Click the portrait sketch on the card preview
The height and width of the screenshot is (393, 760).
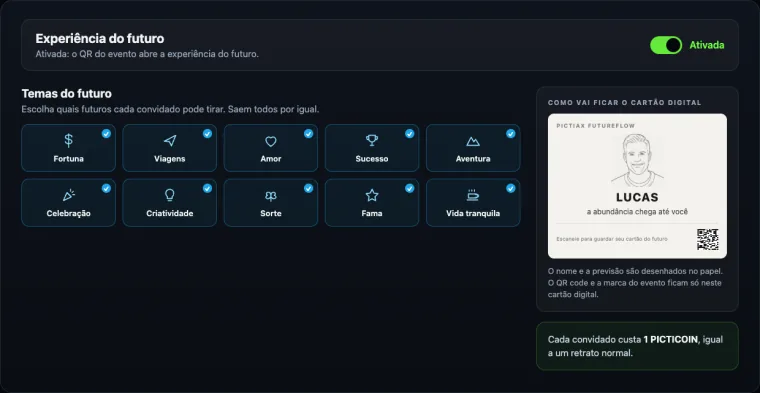(637, 160)
